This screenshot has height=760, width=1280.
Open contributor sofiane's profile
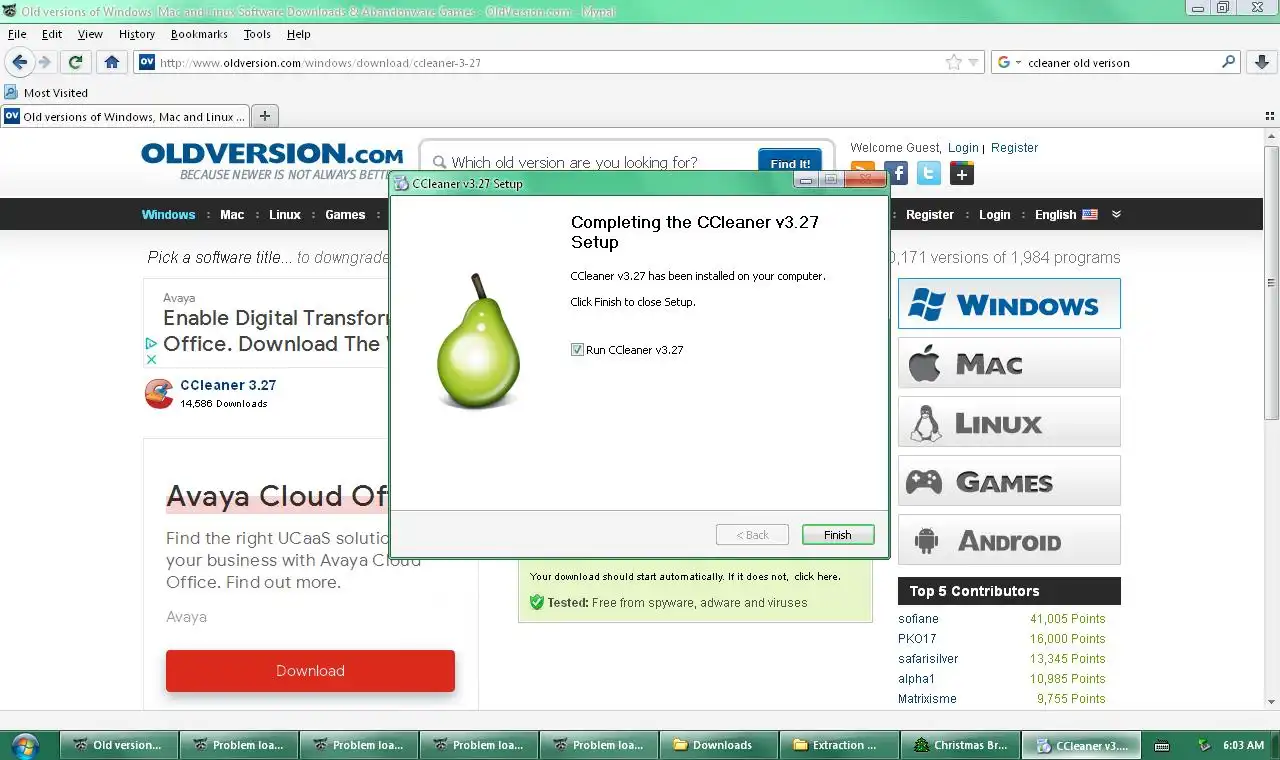[x=918, y=619]
